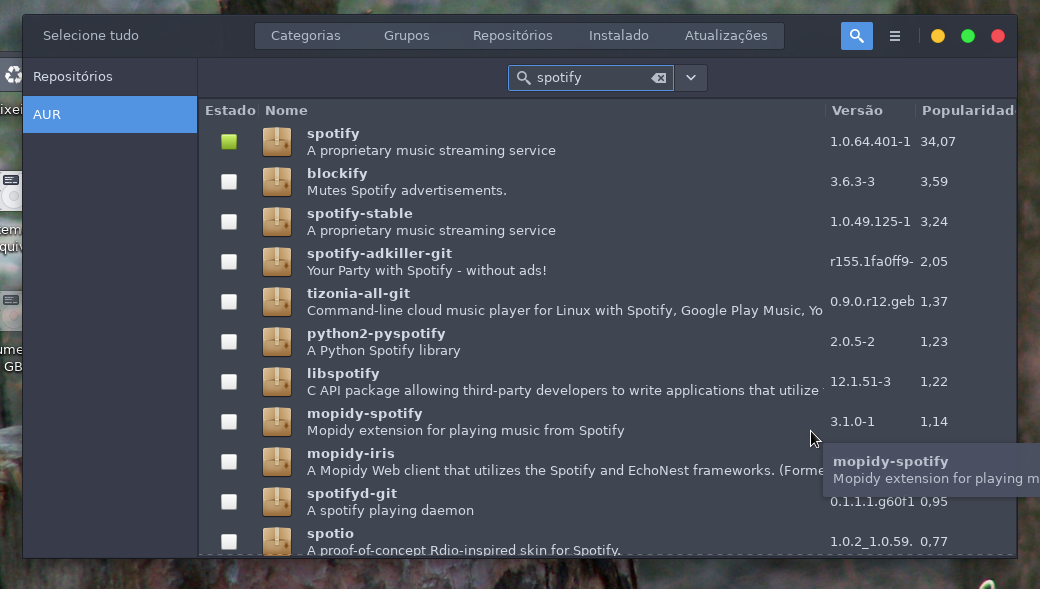Toggle the installed state checkbox for spotify
This screenshot has width=1040, height=589.
(229, 141)
